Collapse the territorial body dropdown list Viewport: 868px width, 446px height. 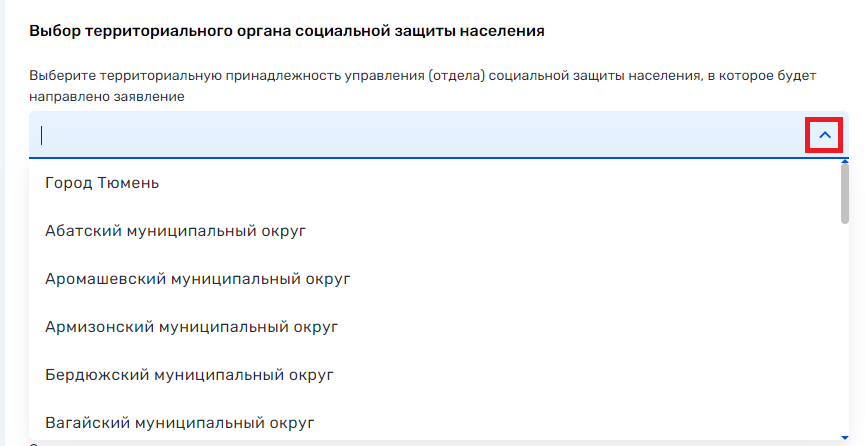[x=824, y=135]
